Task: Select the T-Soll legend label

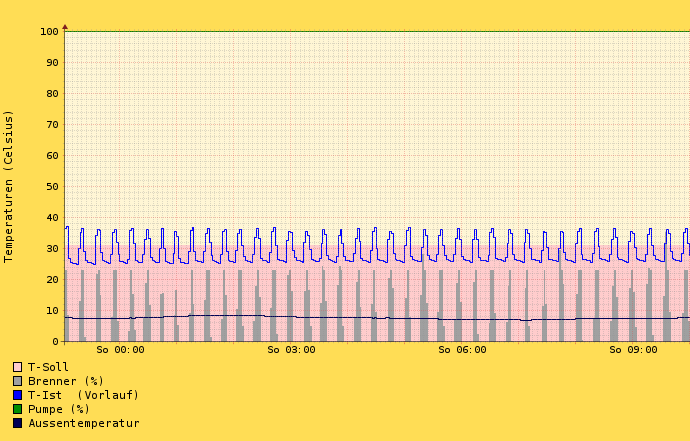Action: point(48,367)
